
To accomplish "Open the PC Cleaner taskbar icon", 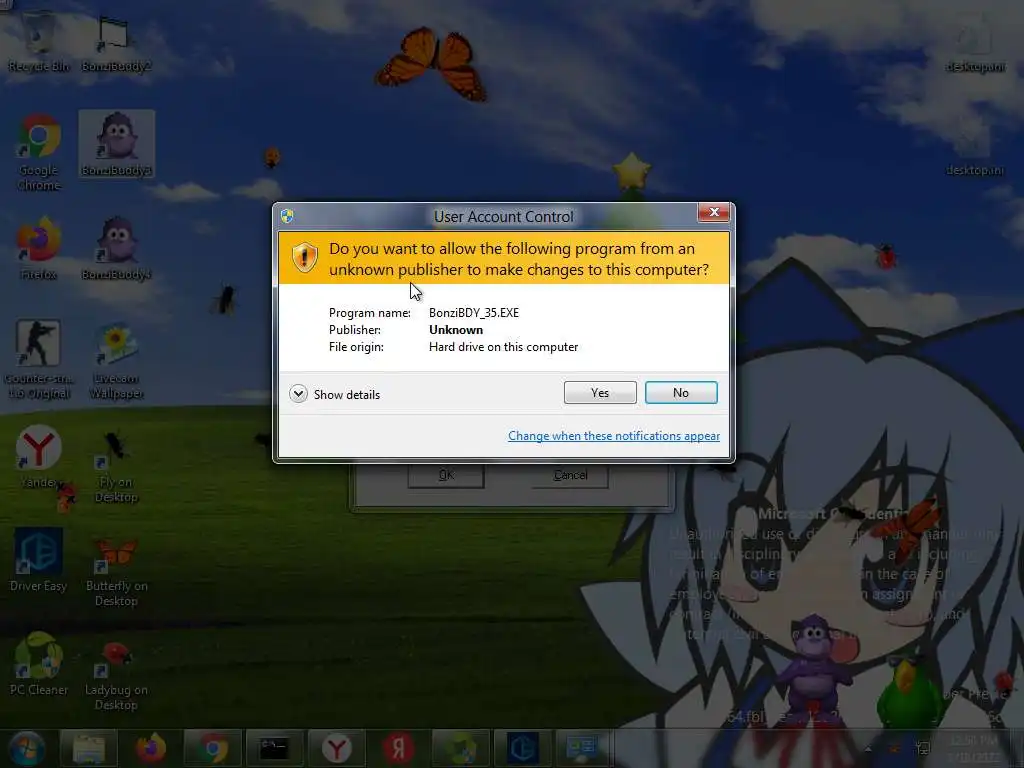I will point(460,748).
